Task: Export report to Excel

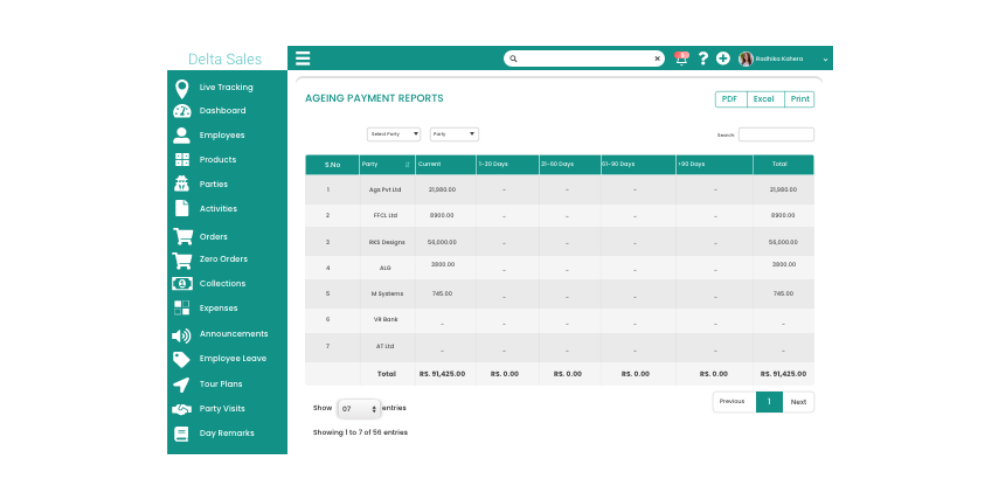Action: coord(765,99)
